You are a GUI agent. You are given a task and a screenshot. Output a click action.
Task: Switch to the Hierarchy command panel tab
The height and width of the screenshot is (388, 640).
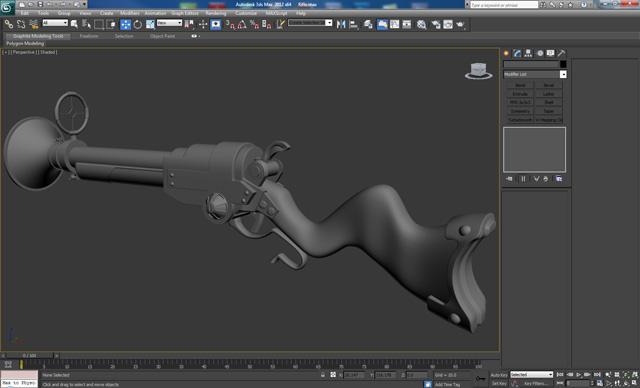coord(528,53)
